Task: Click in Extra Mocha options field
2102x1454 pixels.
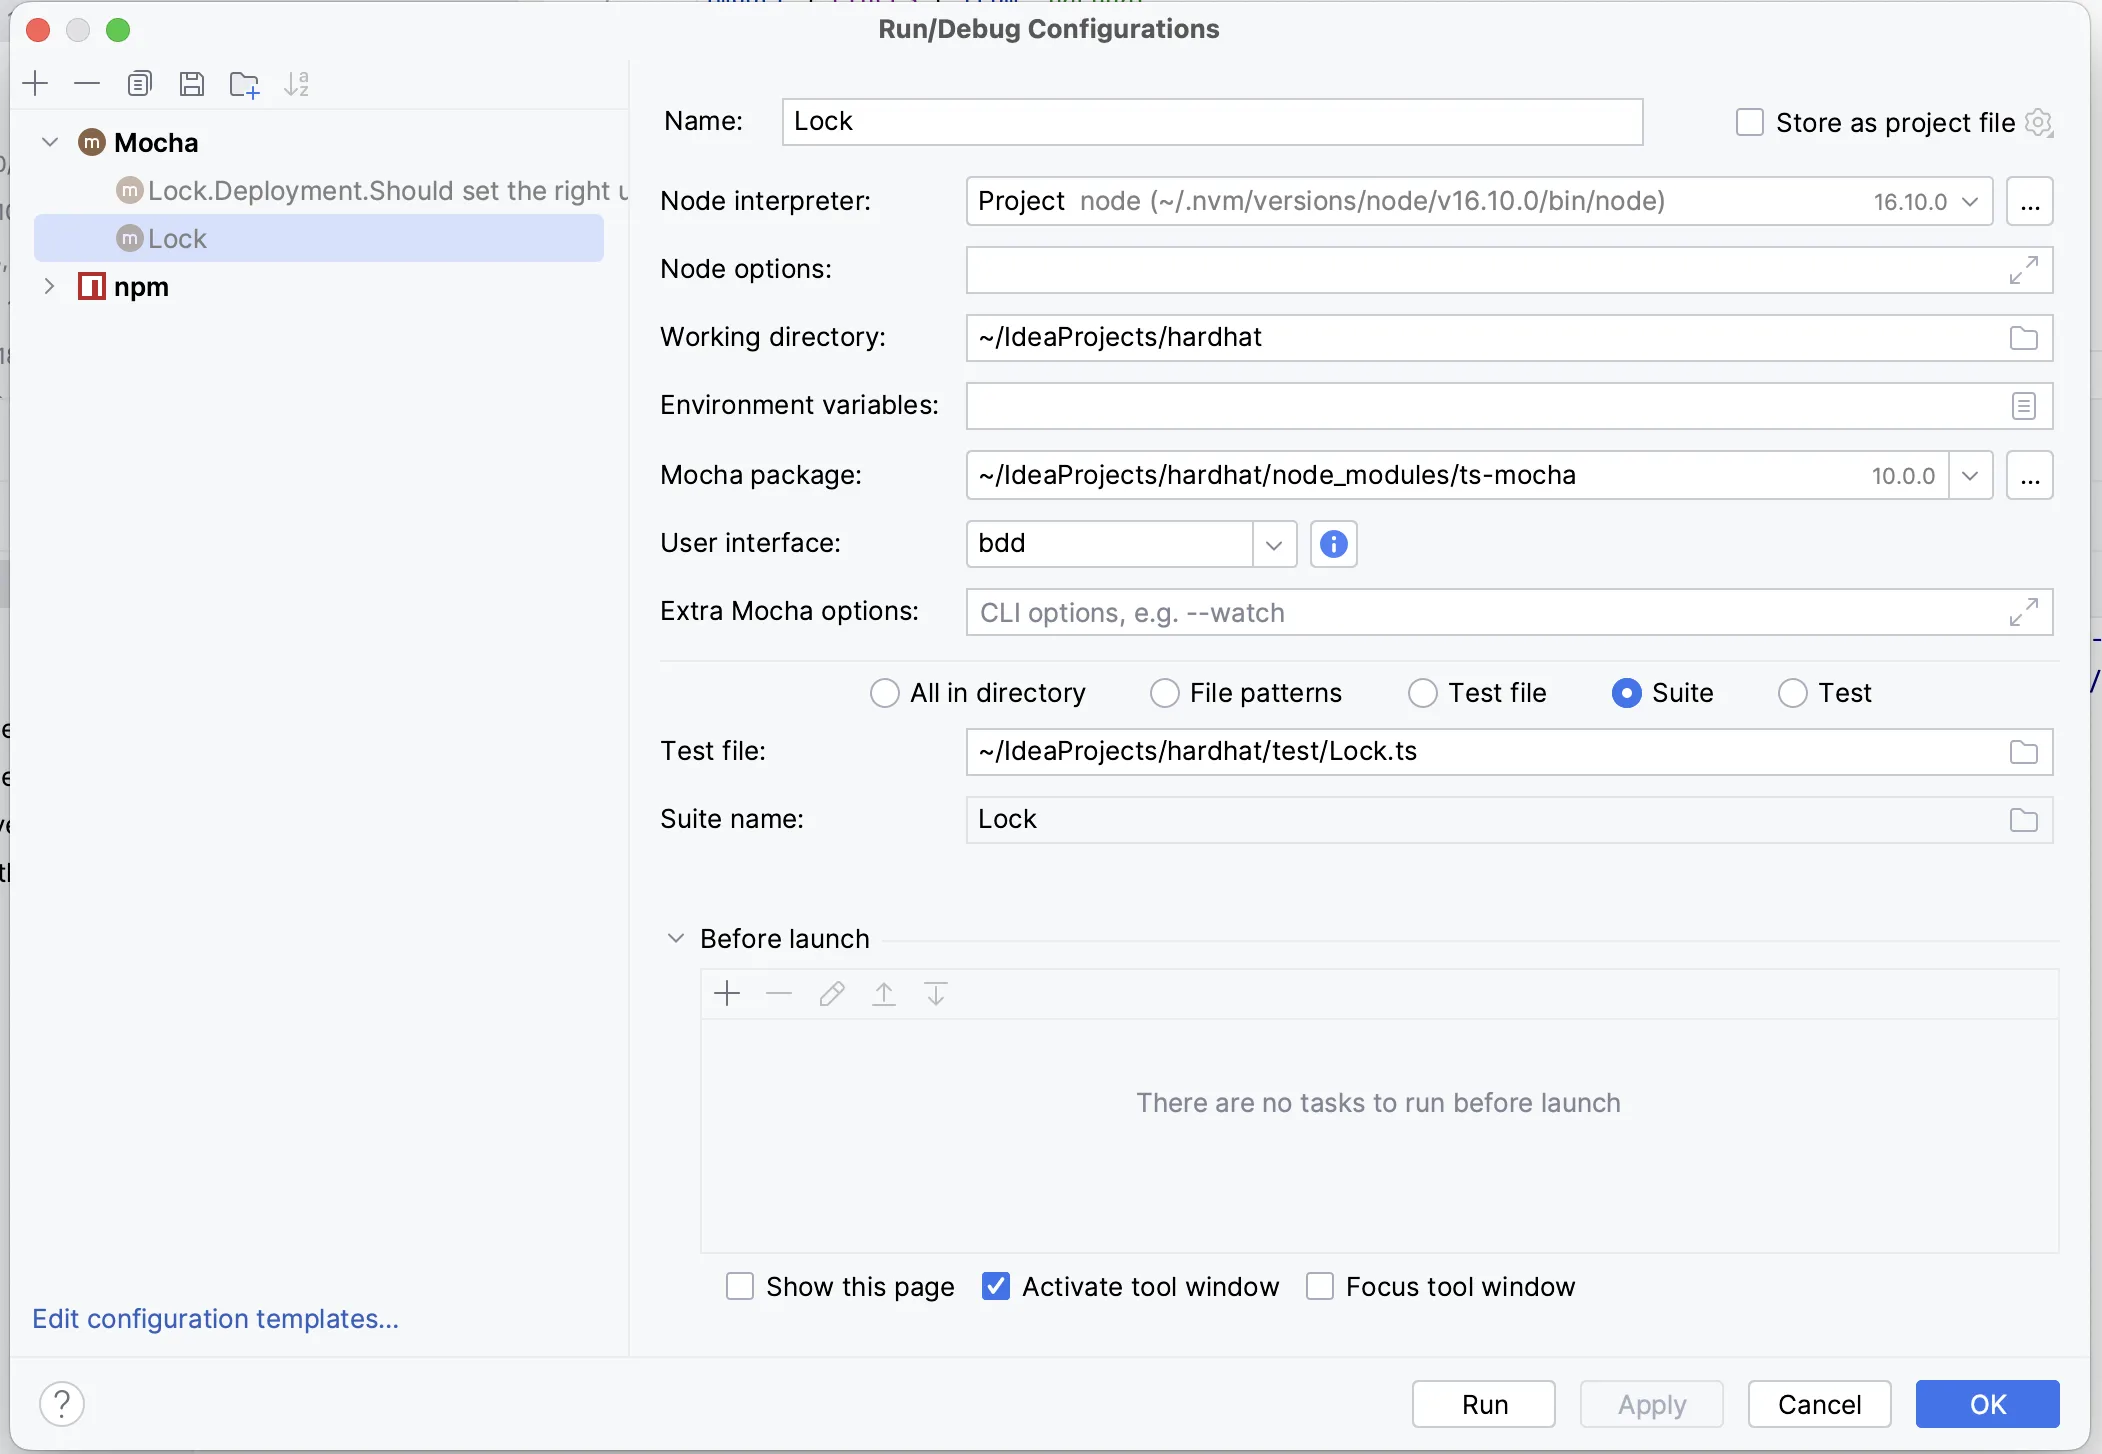Action: (x=1480, y=613)
